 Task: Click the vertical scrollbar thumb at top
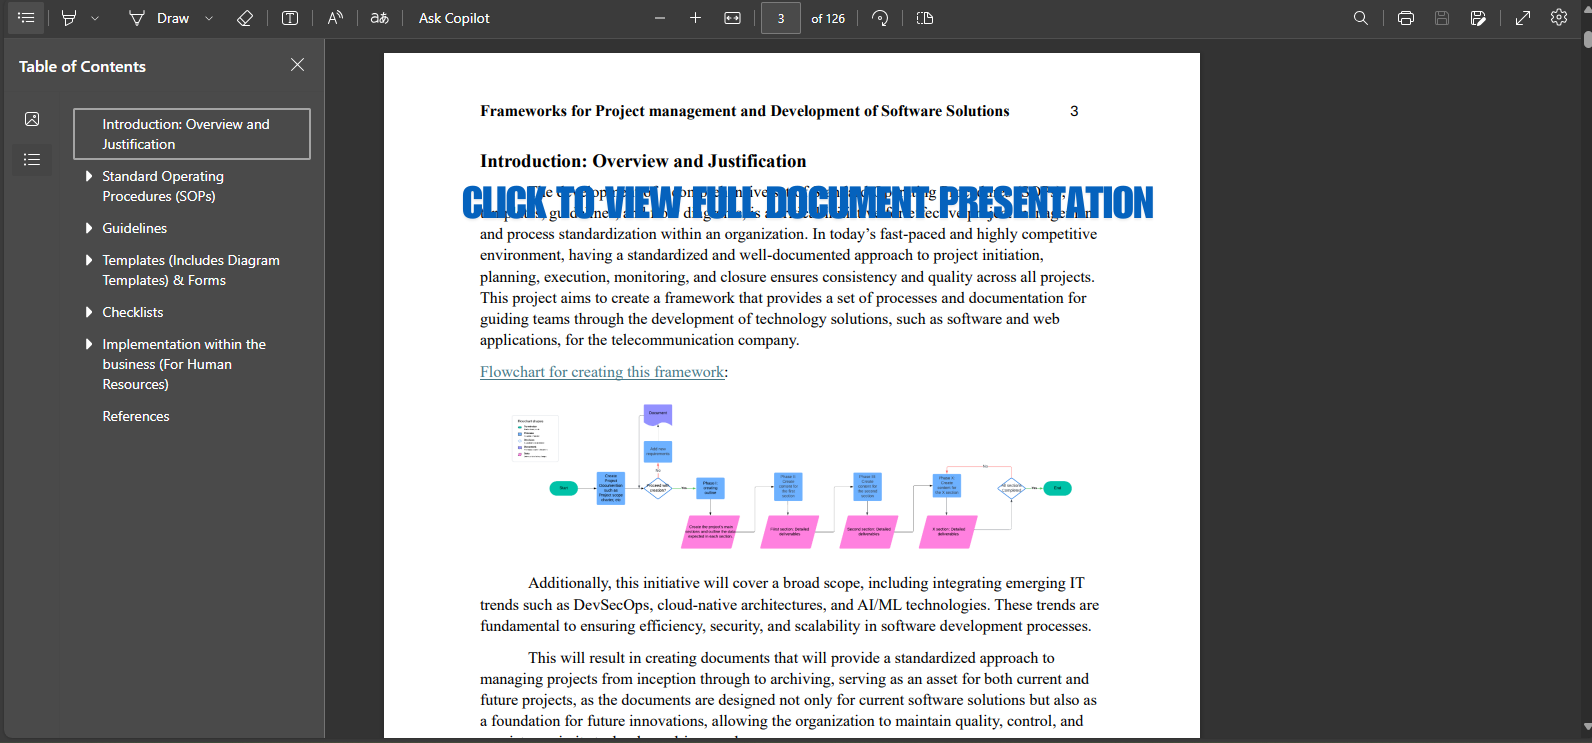[x=1587, y=40]
